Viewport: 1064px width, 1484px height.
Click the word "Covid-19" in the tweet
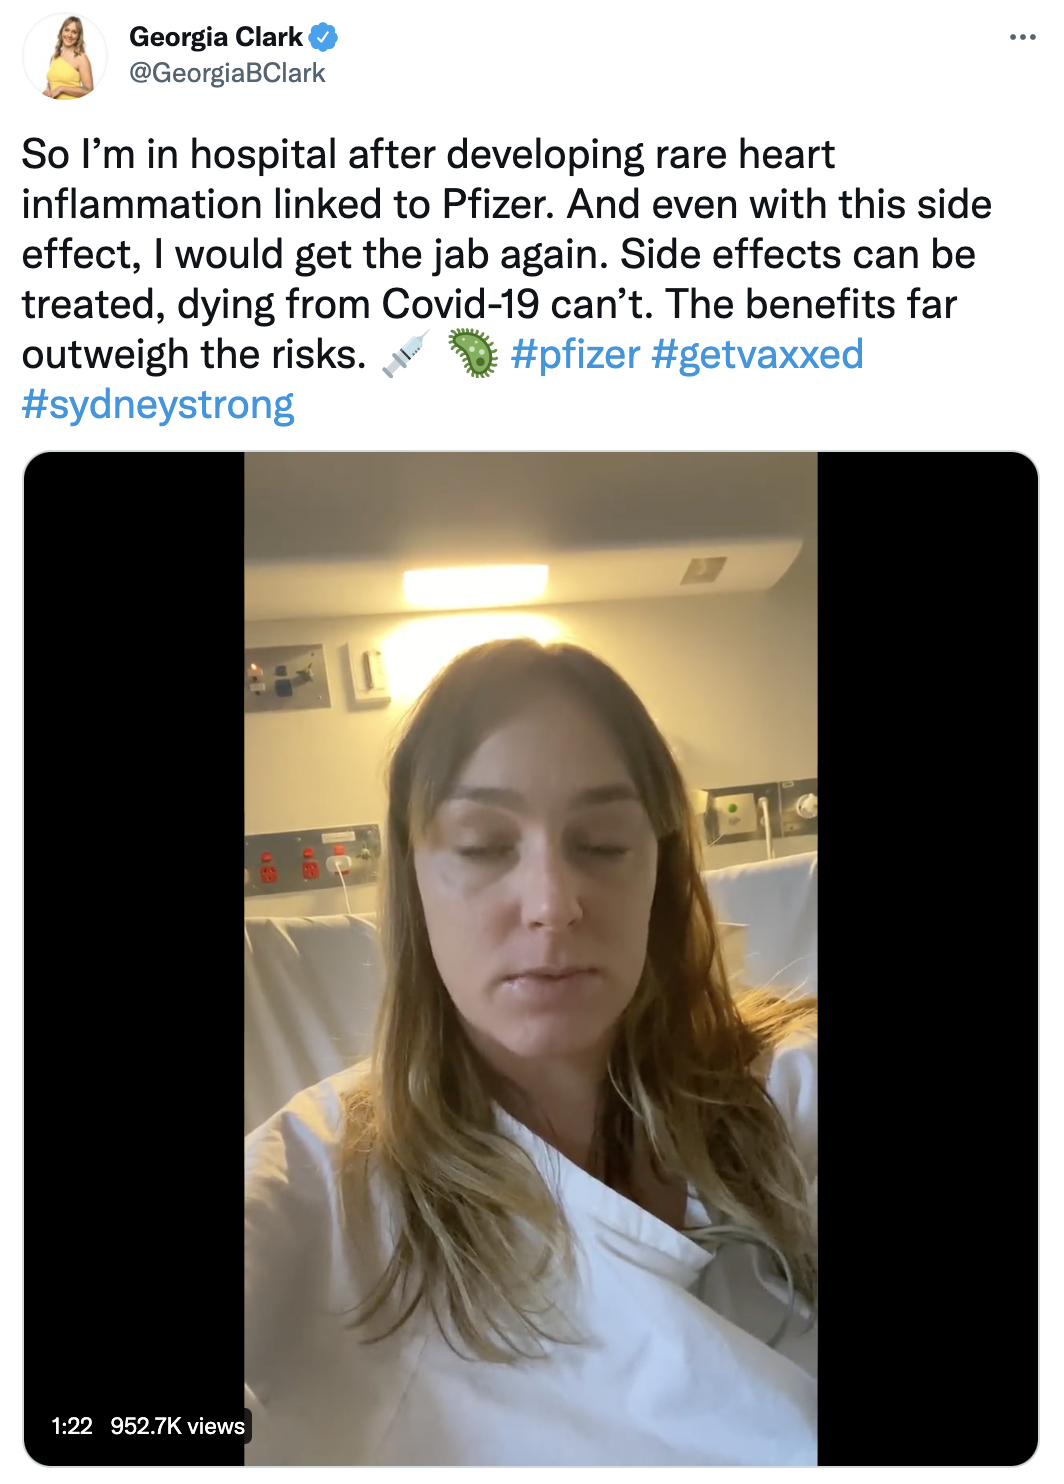(460, 304)
